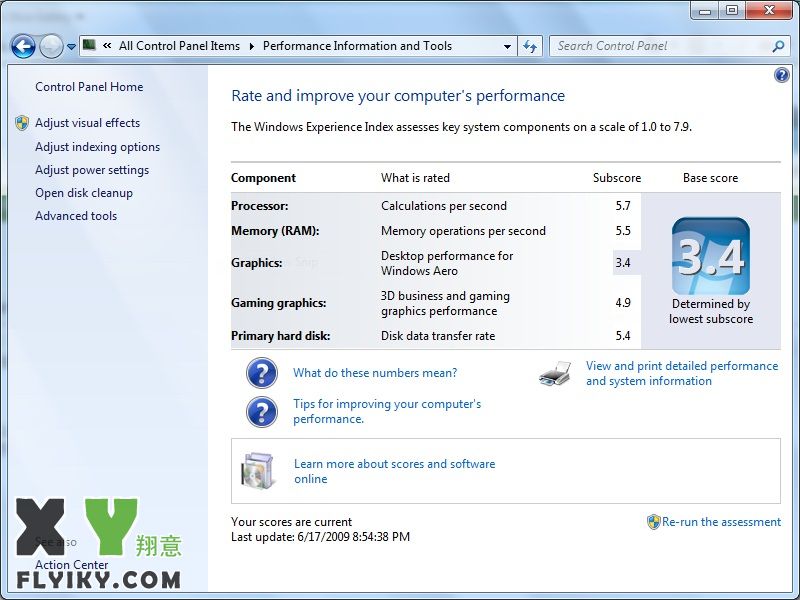The width and height of the screenshot is (800, 600).
Task: Click the greyed Forward arrow button
Action: click(51, 46)
